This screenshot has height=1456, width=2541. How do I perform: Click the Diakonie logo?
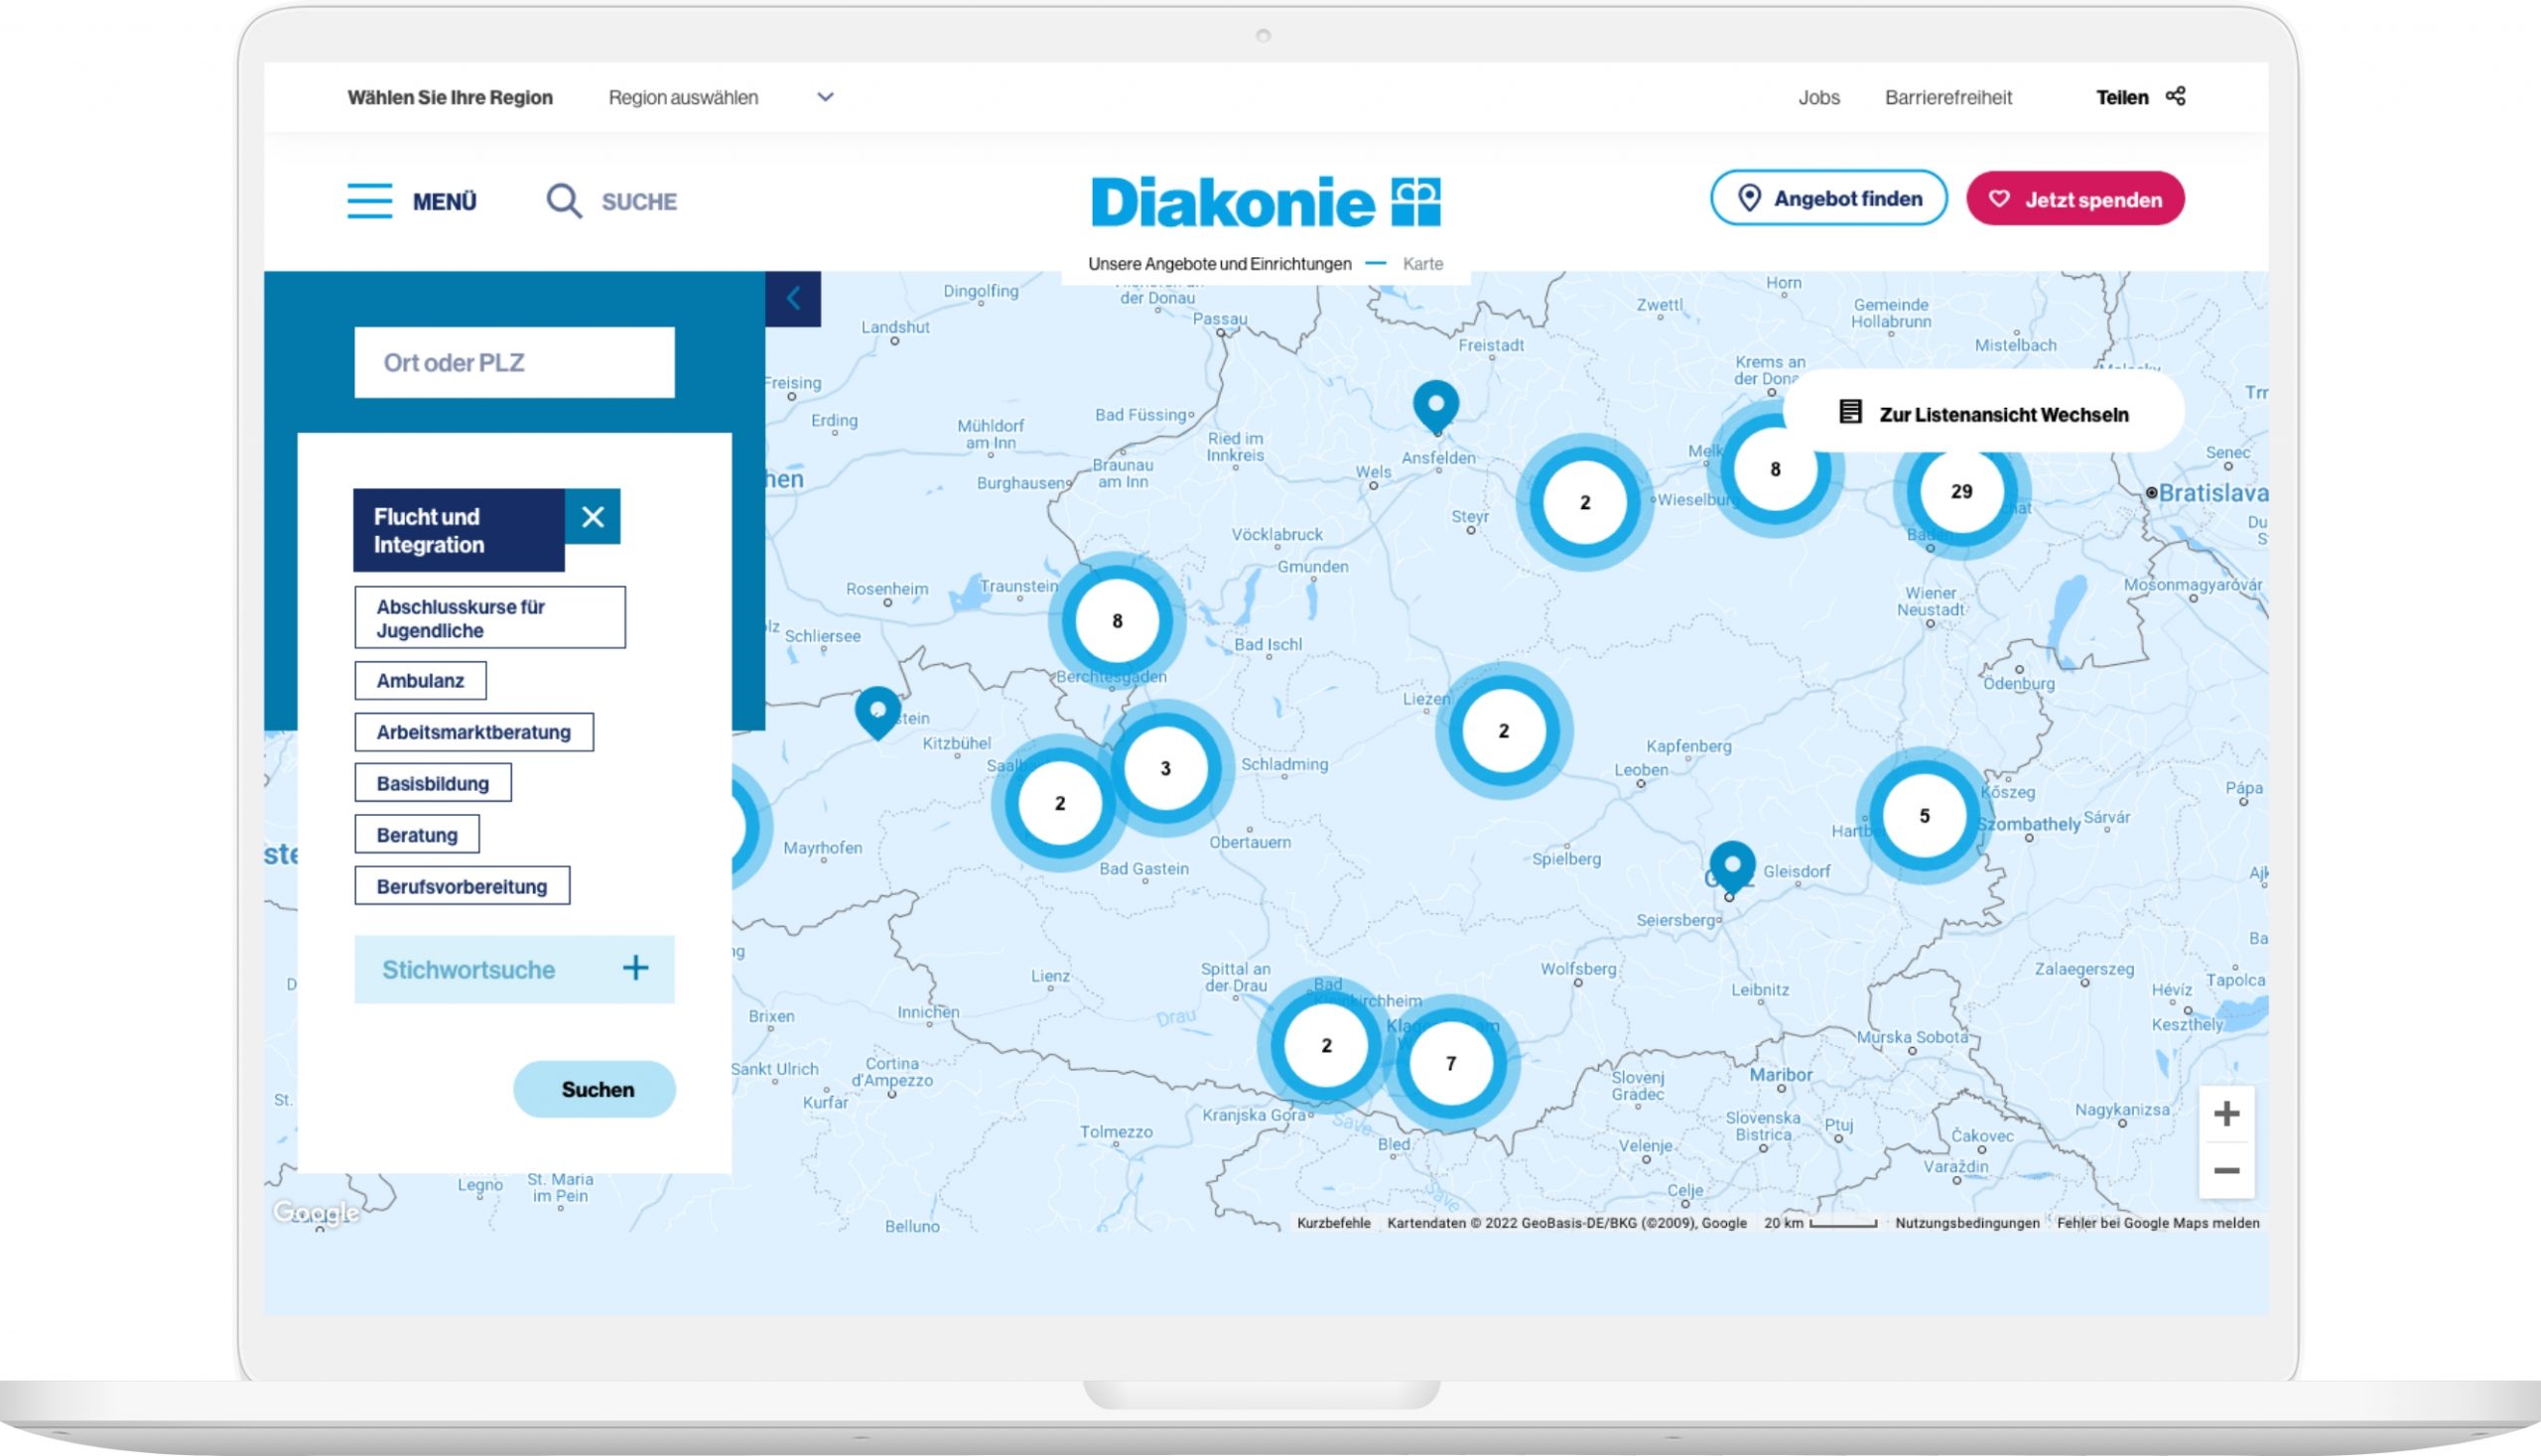(1265, 201)
